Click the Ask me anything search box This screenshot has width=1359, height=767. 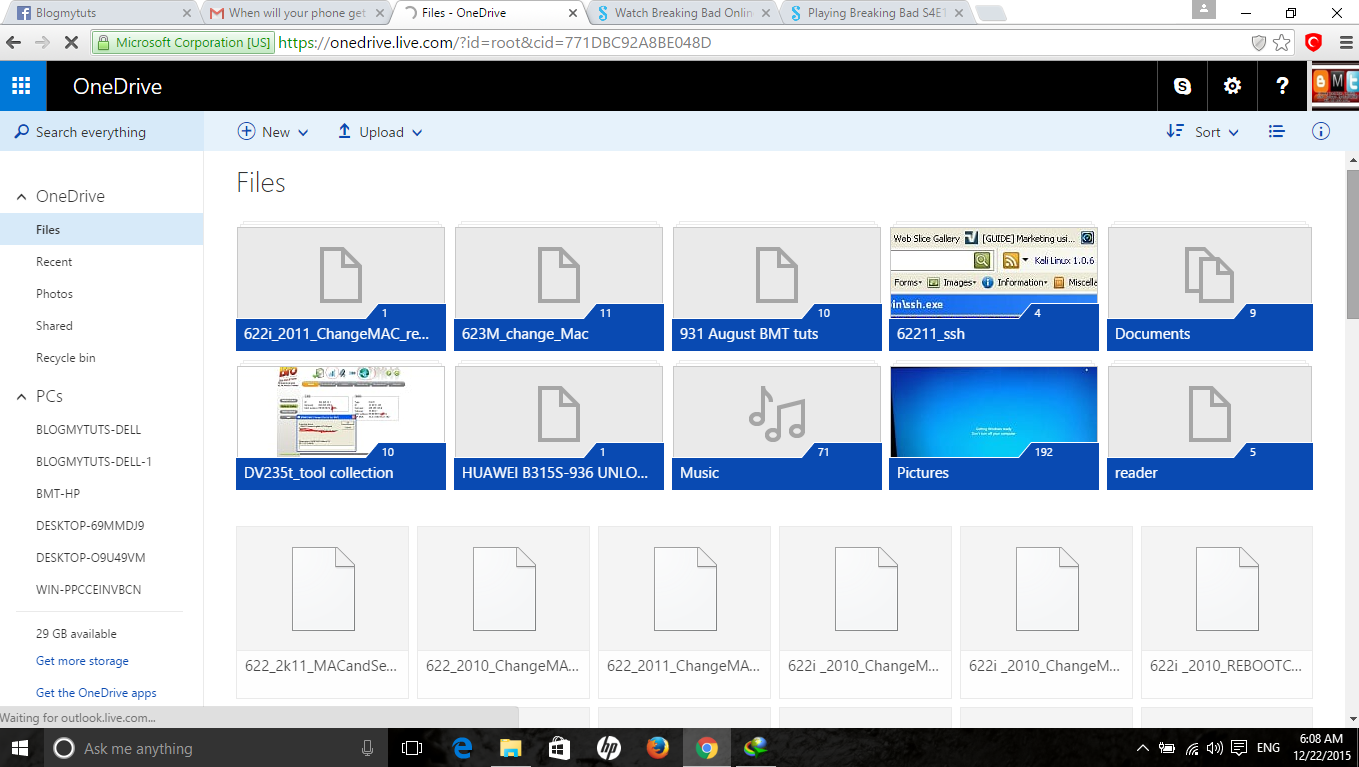(x=216, y=748)
